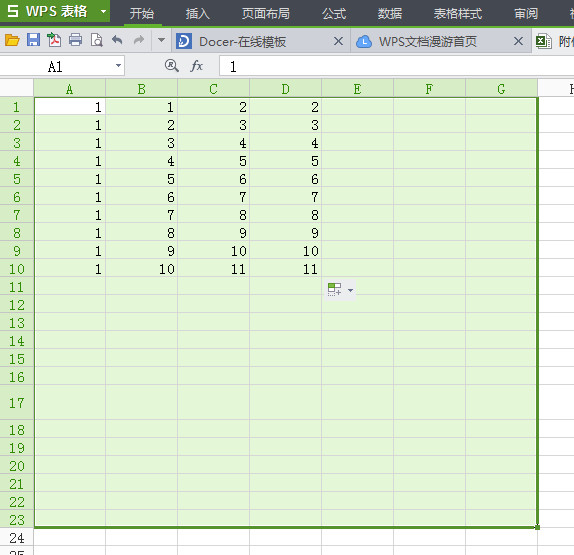The width and height of the screenshot is (574, 555).
Task: Undo the last action
Action: click(117, 40)
